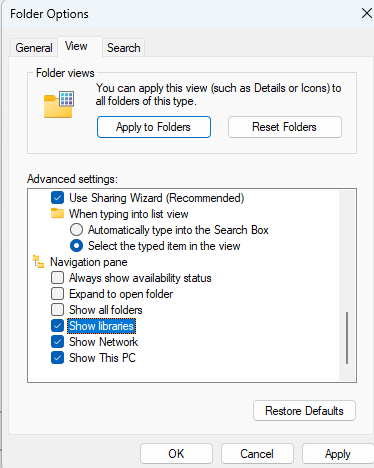Uncheck Show This PC option

(x=57, y=358)
